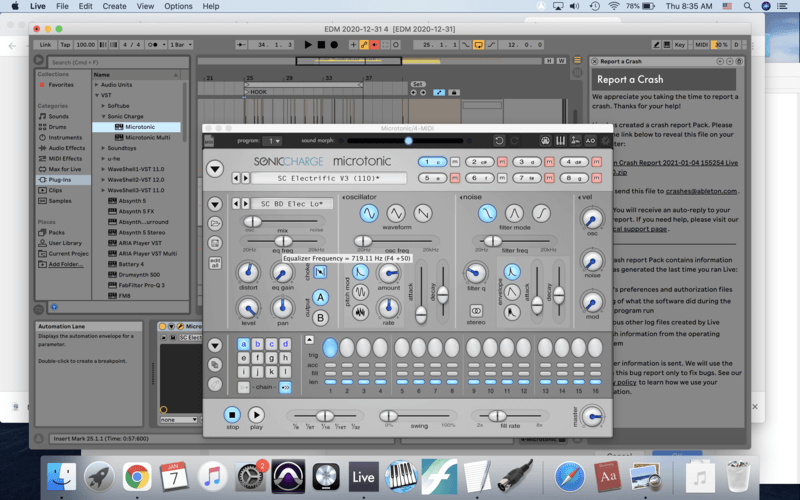
Task: Choose the sine pitch mod mode
Action: pos(360,292)
